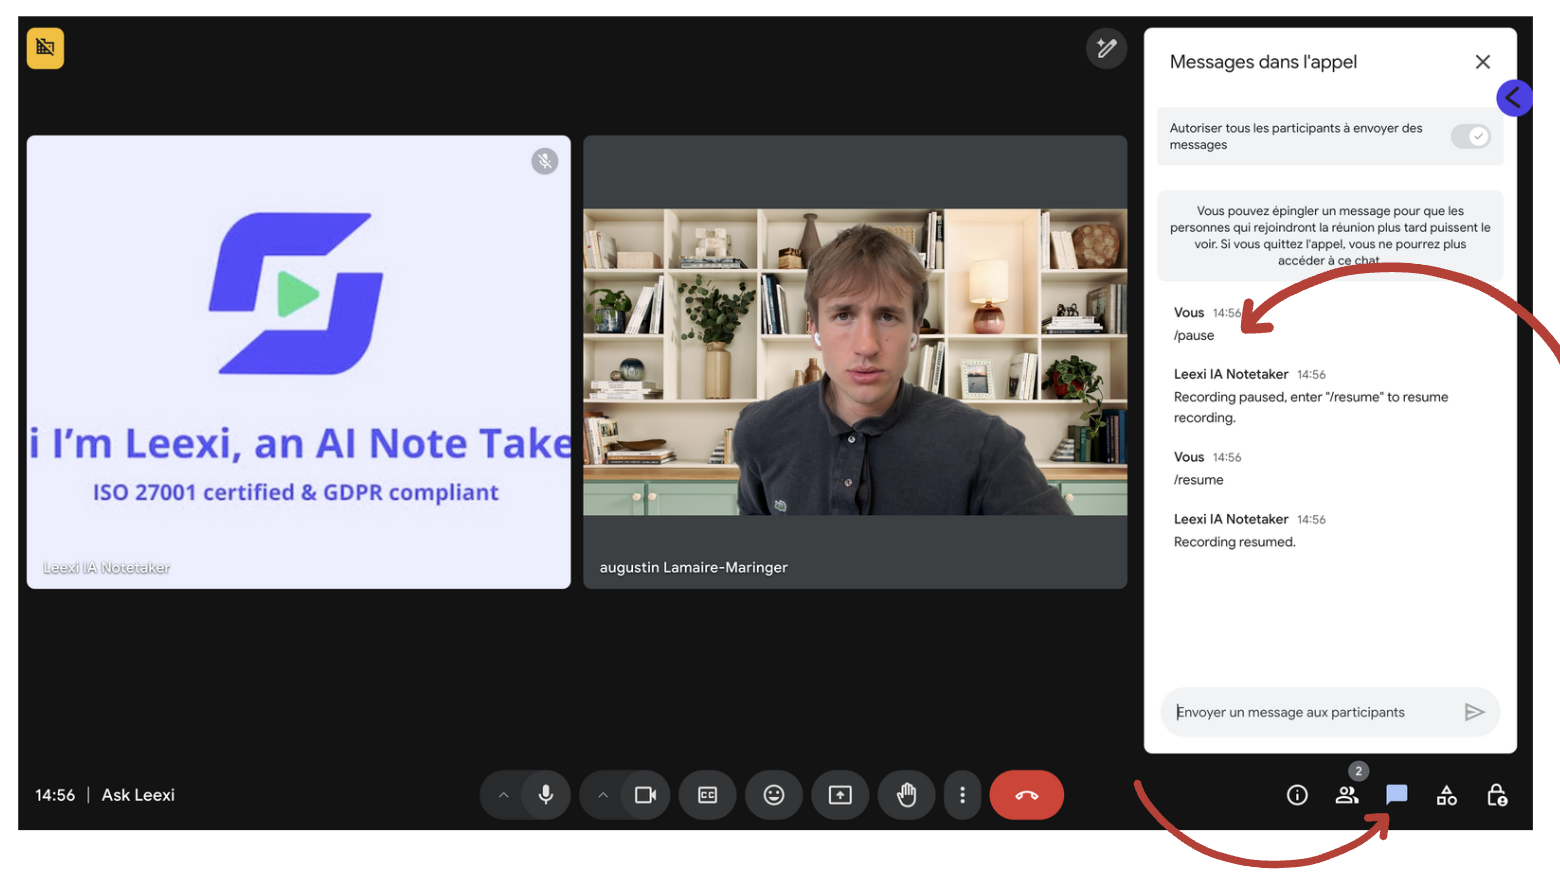Click the yellow video-off indicator at top left
Screen dimensions: 1560x882
coord(45,47)
